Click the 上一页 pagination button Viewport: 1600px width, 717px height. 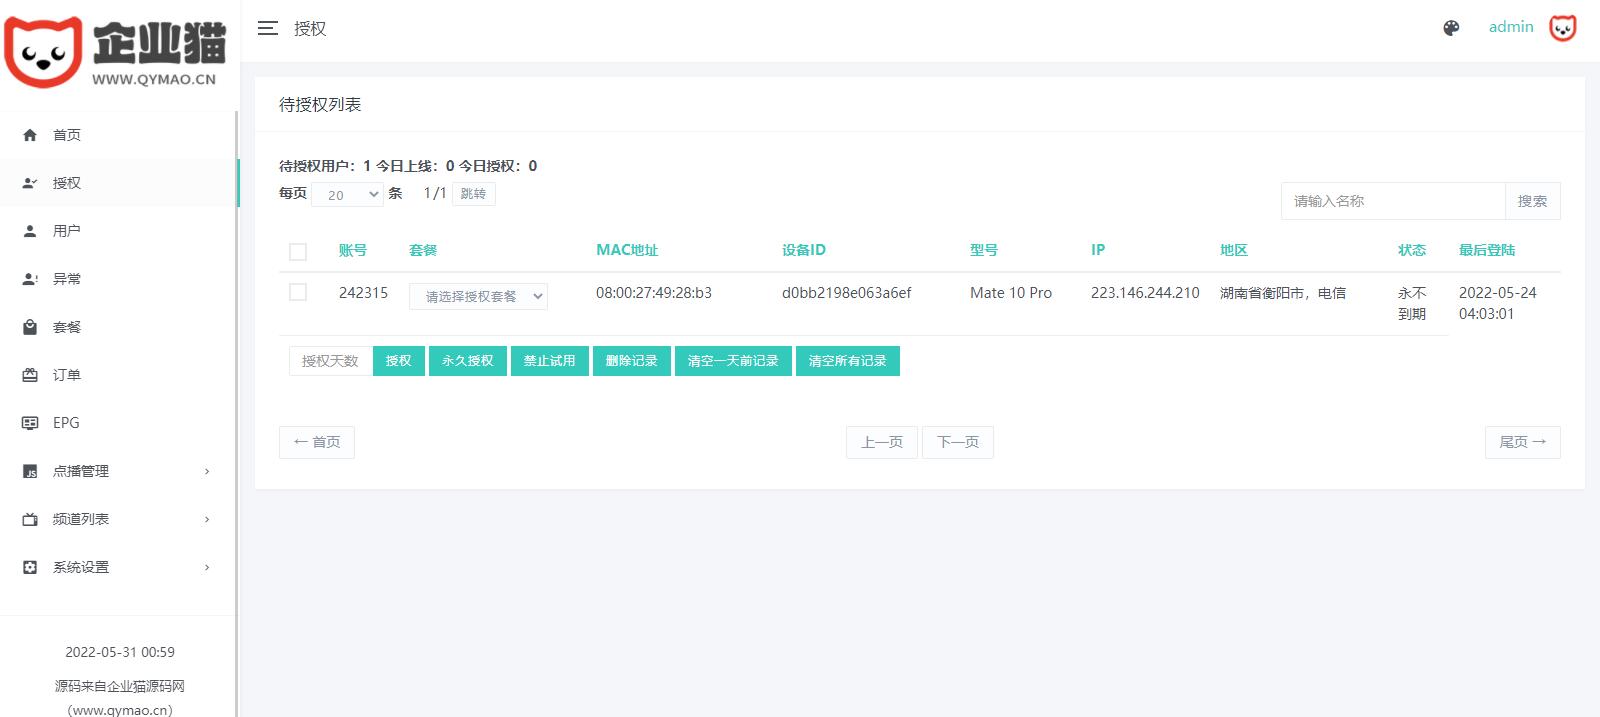pyautogui.click(x=882, y=442)
